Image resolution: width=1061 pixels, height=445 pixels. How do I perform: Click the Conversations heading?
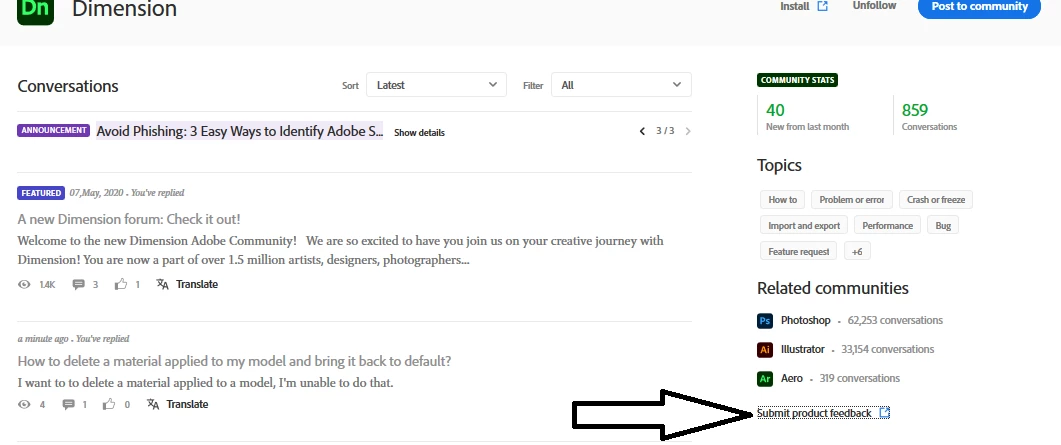(x=68, y=87)
